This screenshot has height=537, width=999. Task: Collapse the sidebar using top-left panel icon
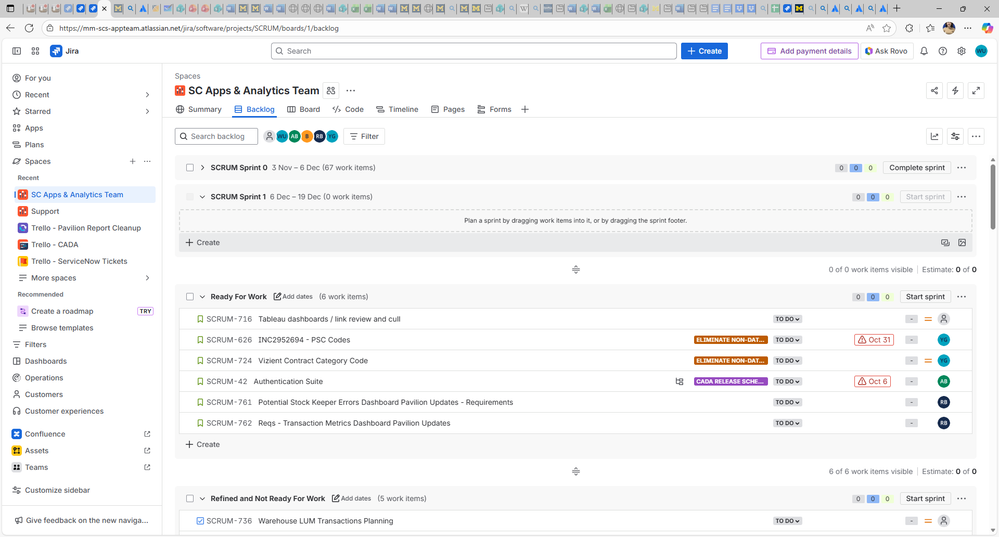click(17, 51)
